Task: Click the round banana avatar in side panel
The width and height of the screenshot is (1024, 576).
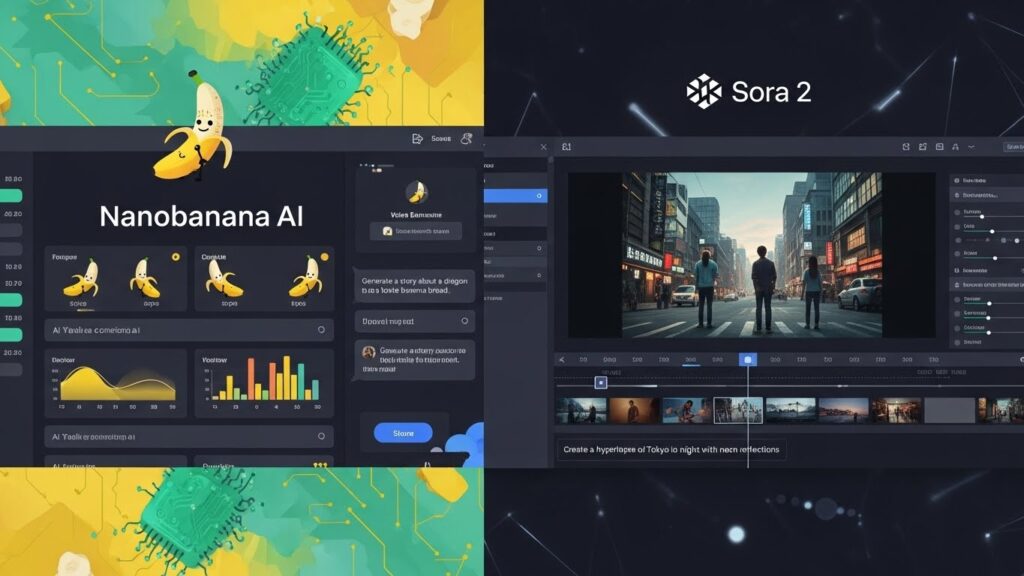Action: pyautogui.click(x=415, y=192)
